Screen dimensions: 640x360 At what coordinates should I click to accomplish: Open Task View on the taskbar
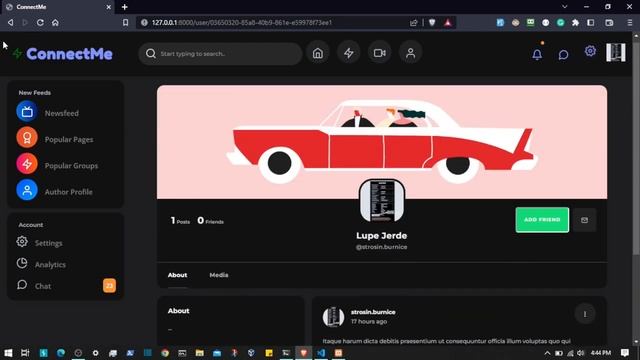point(25,353)
